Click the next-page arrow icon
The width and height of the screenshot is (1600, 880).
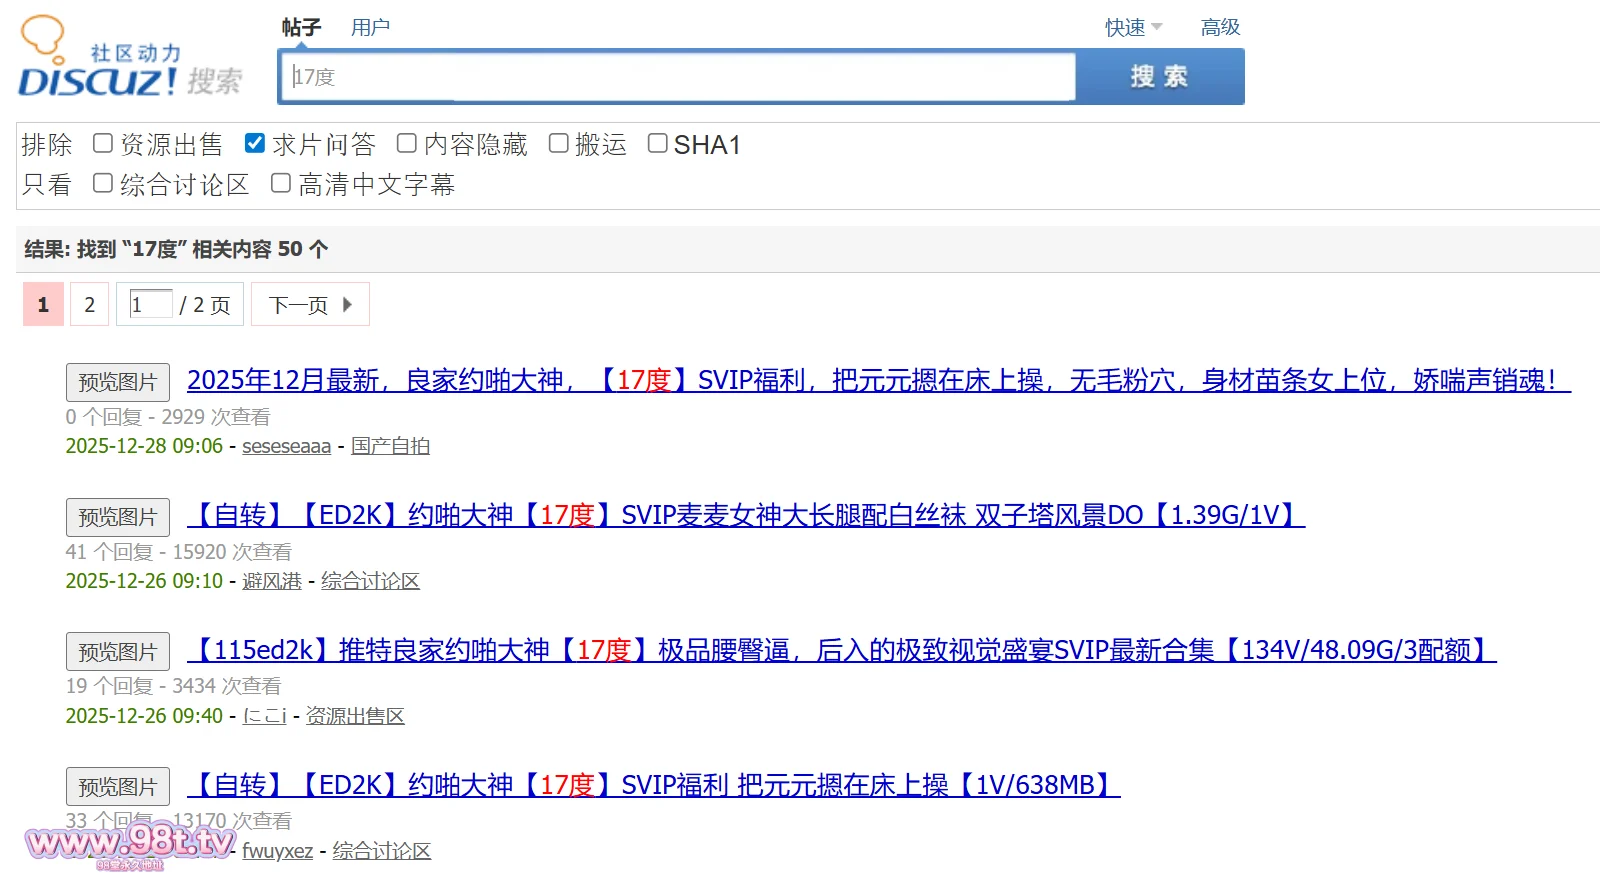point(347,305)
